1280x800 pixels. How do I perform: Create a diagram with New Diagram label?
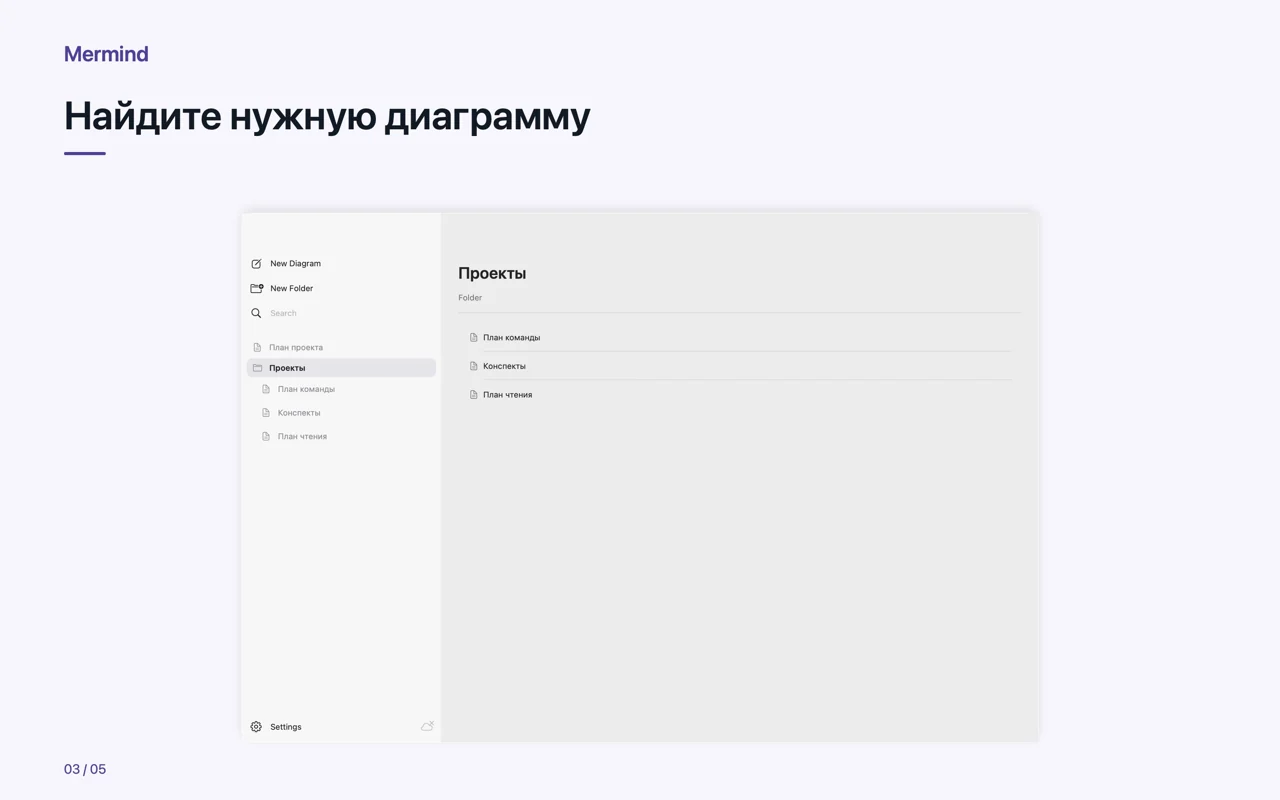pos(295,264)
